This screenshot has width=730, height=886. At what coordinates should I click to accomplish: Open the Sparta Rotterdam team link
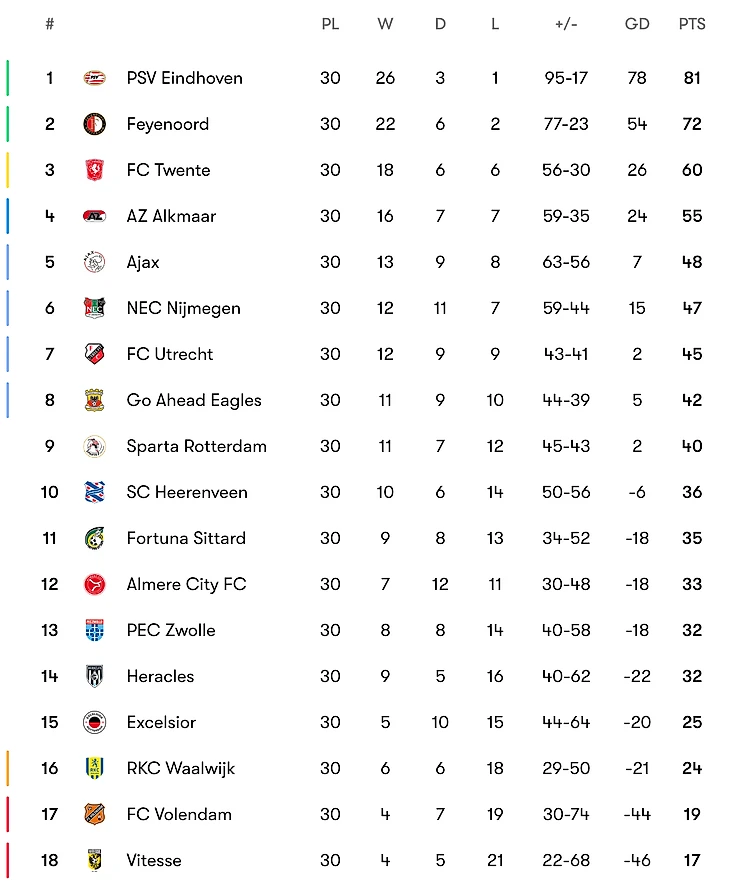click(x=196, y=446)
